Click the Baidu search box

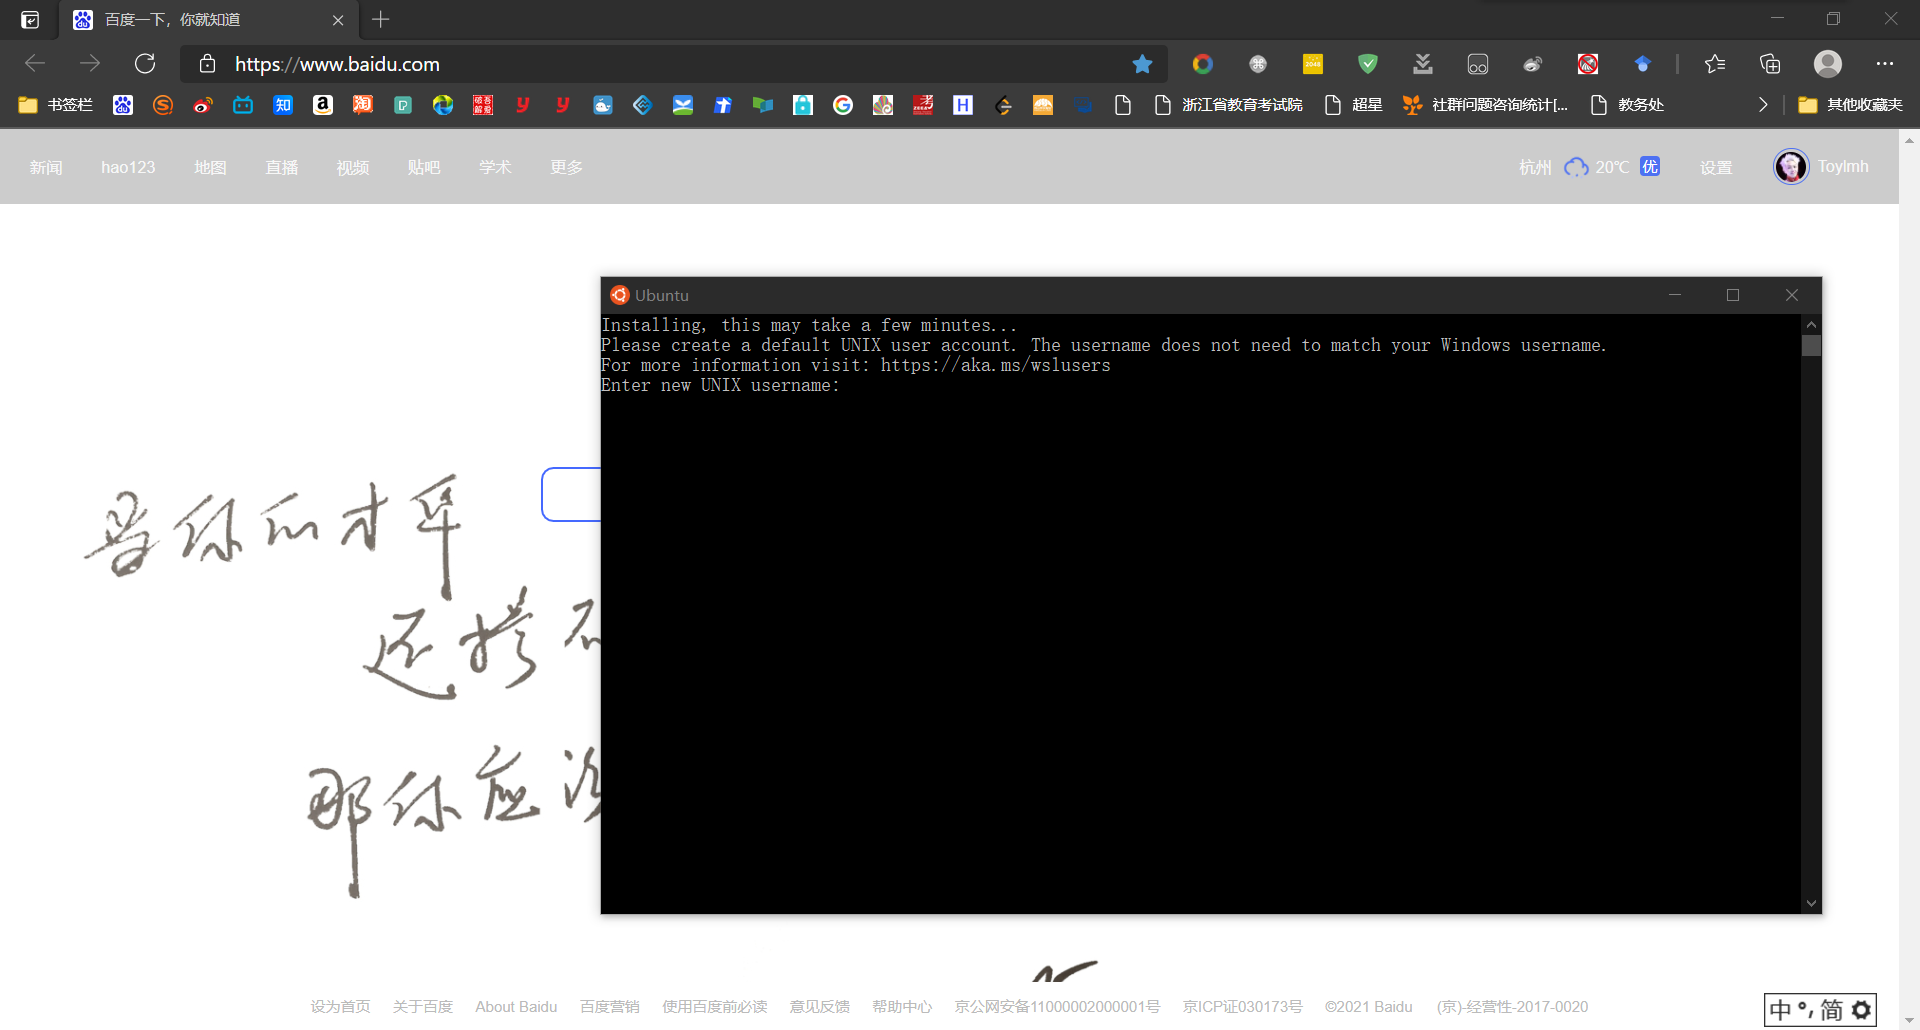(x=572, y=494)
